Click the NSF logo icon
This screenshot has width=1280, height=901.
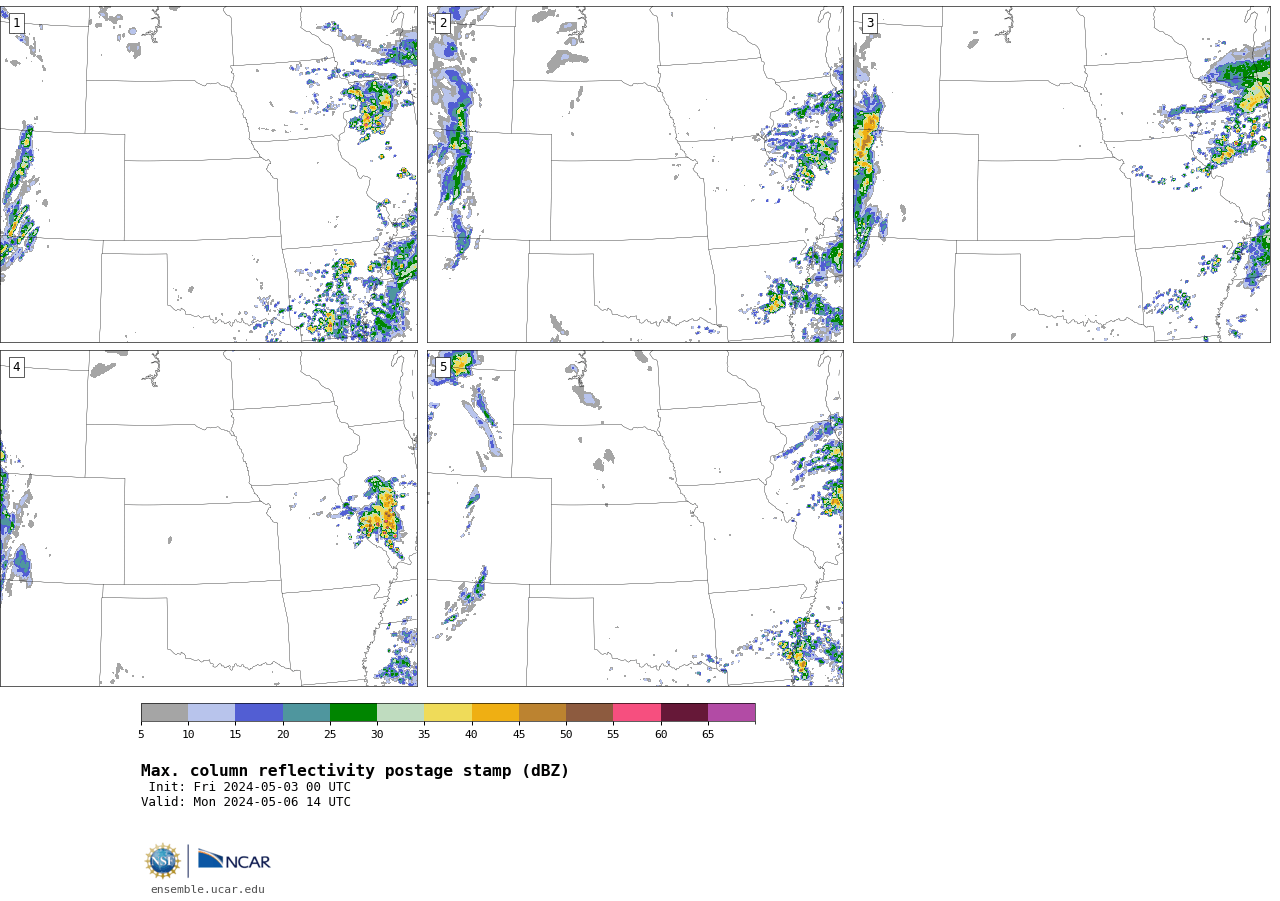click(x=163, y=861)
